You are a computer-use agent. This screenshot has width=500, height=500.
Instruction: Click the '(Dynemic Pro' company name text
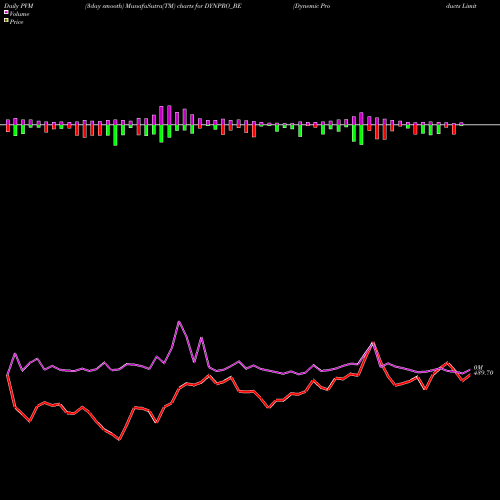click(311, 6)
